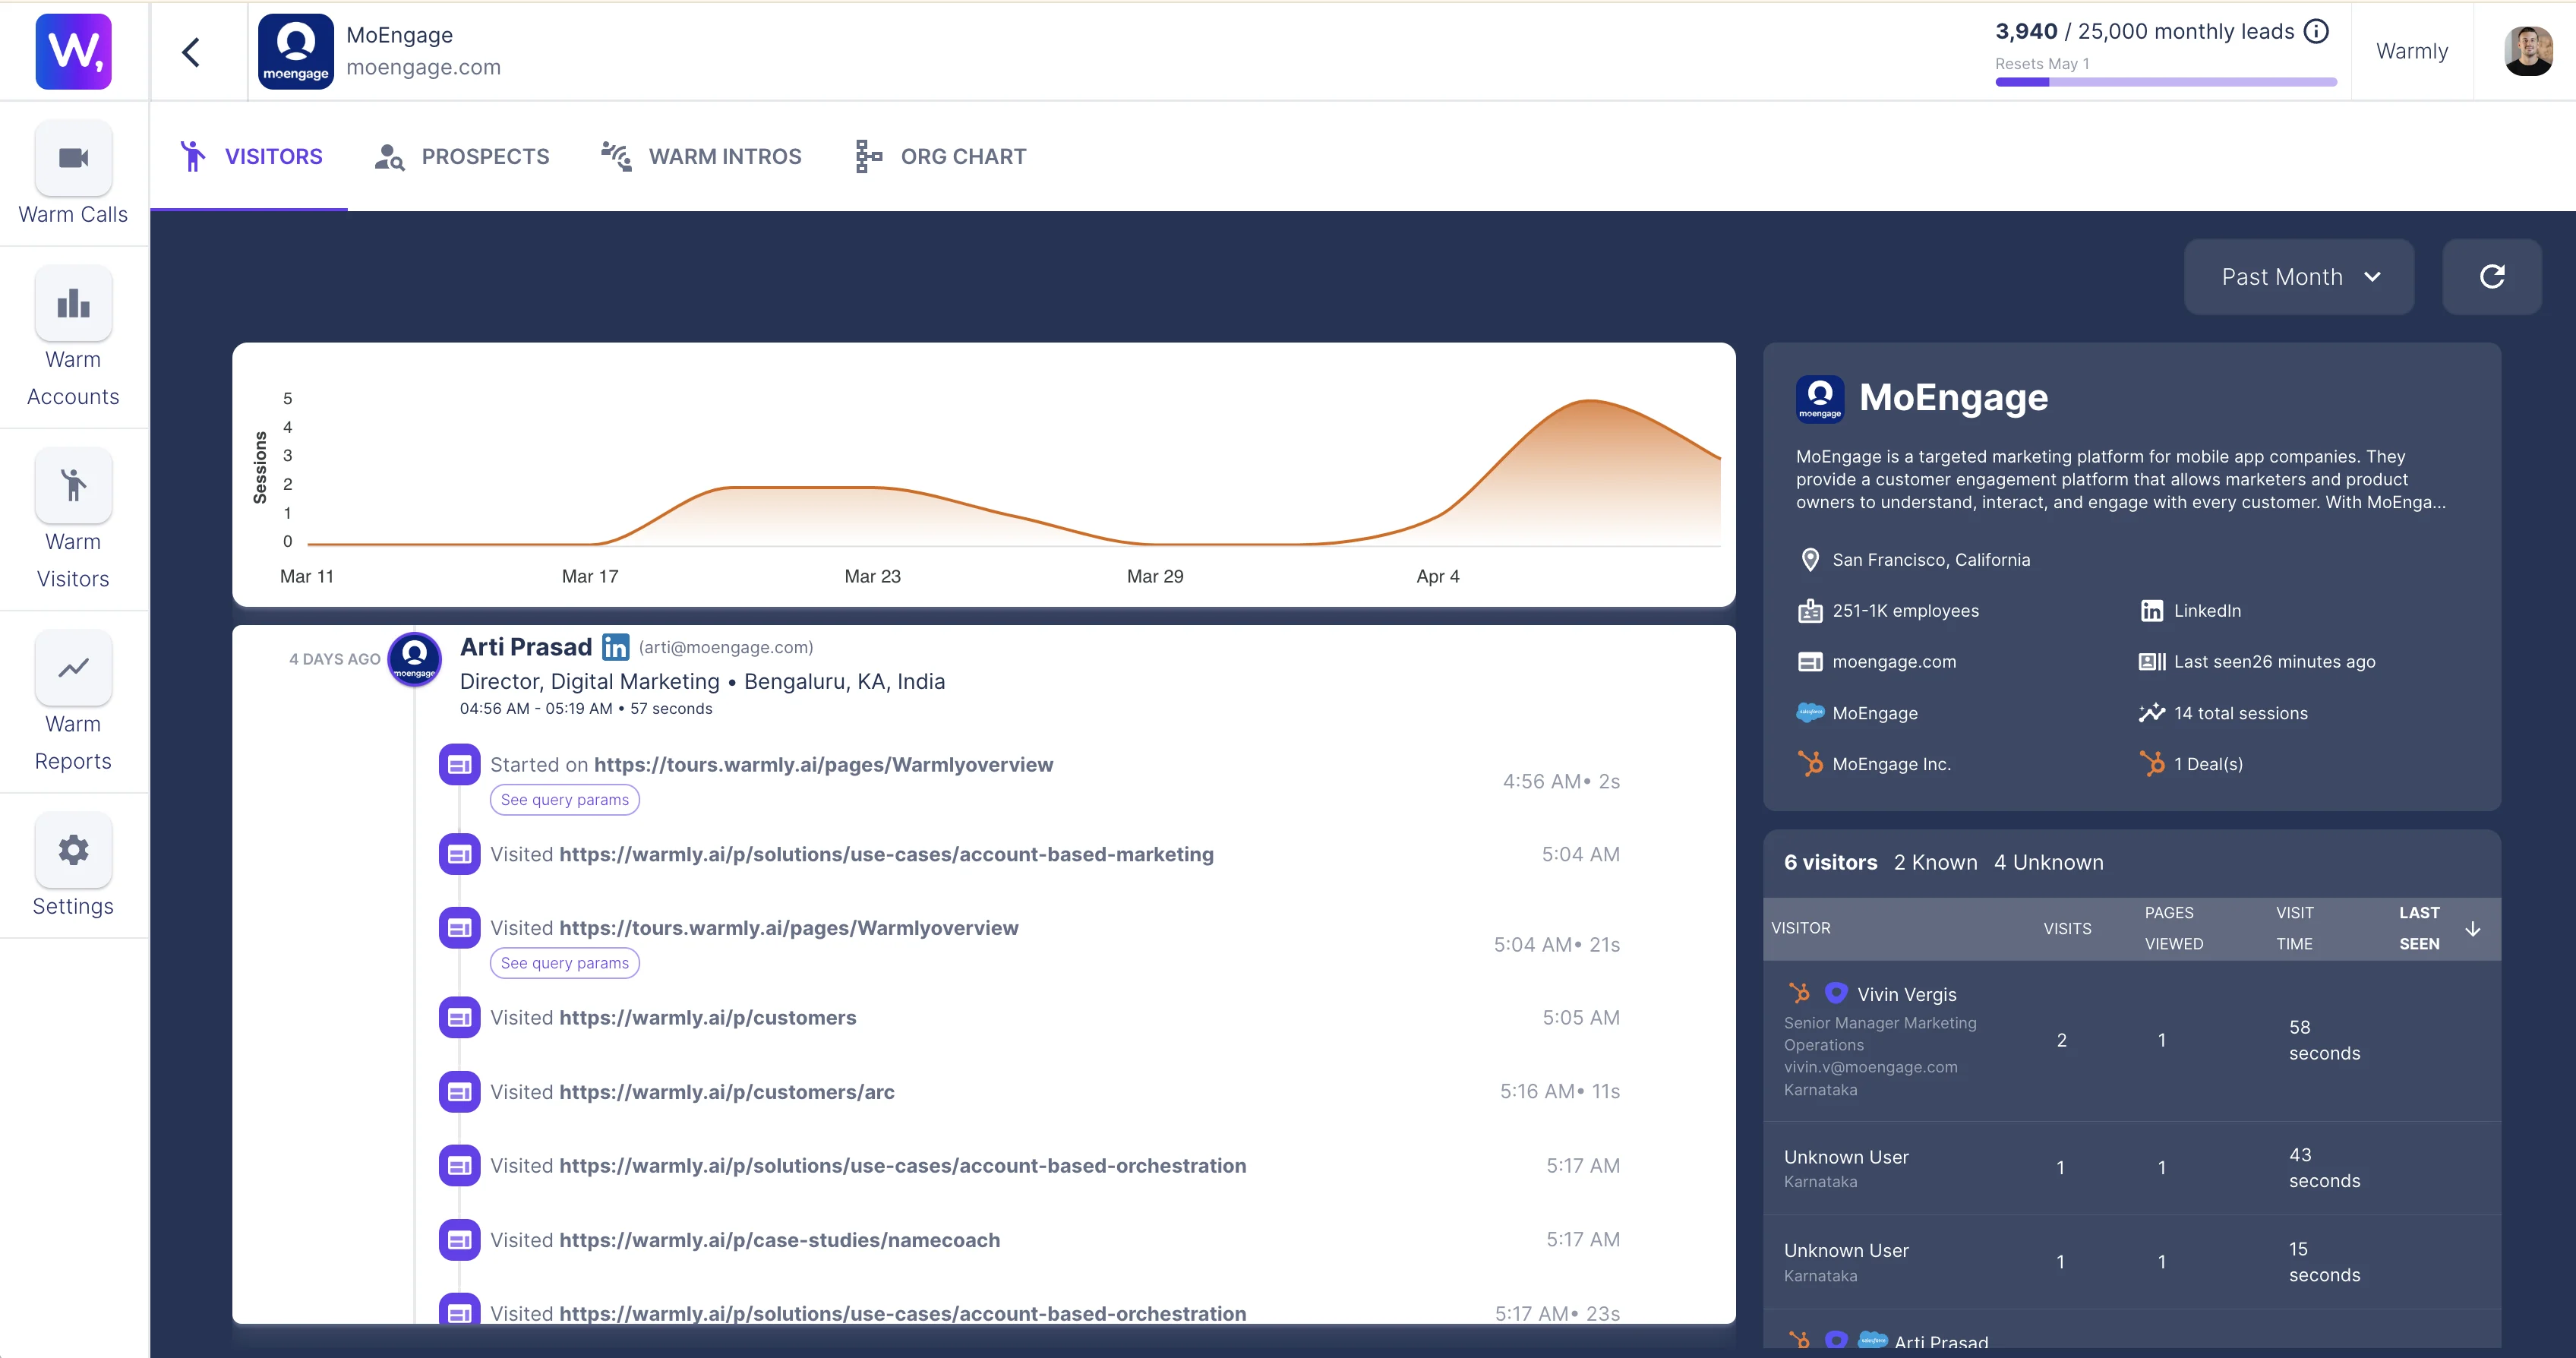This screenshot has width=2576, height=1358.
Task: Click the arti@moengage.com email text
Action: (x=725, y=648)
